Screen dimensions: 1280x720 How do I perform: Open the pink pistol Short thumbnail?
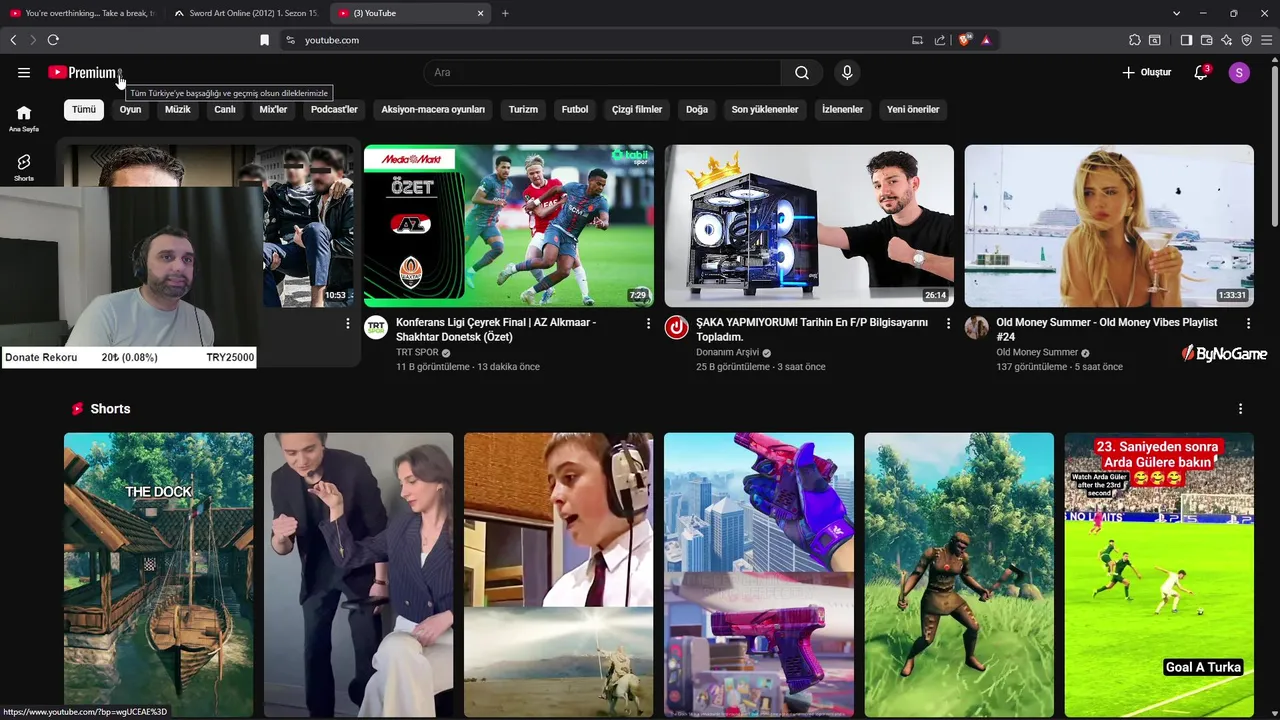tap(759, 575)
